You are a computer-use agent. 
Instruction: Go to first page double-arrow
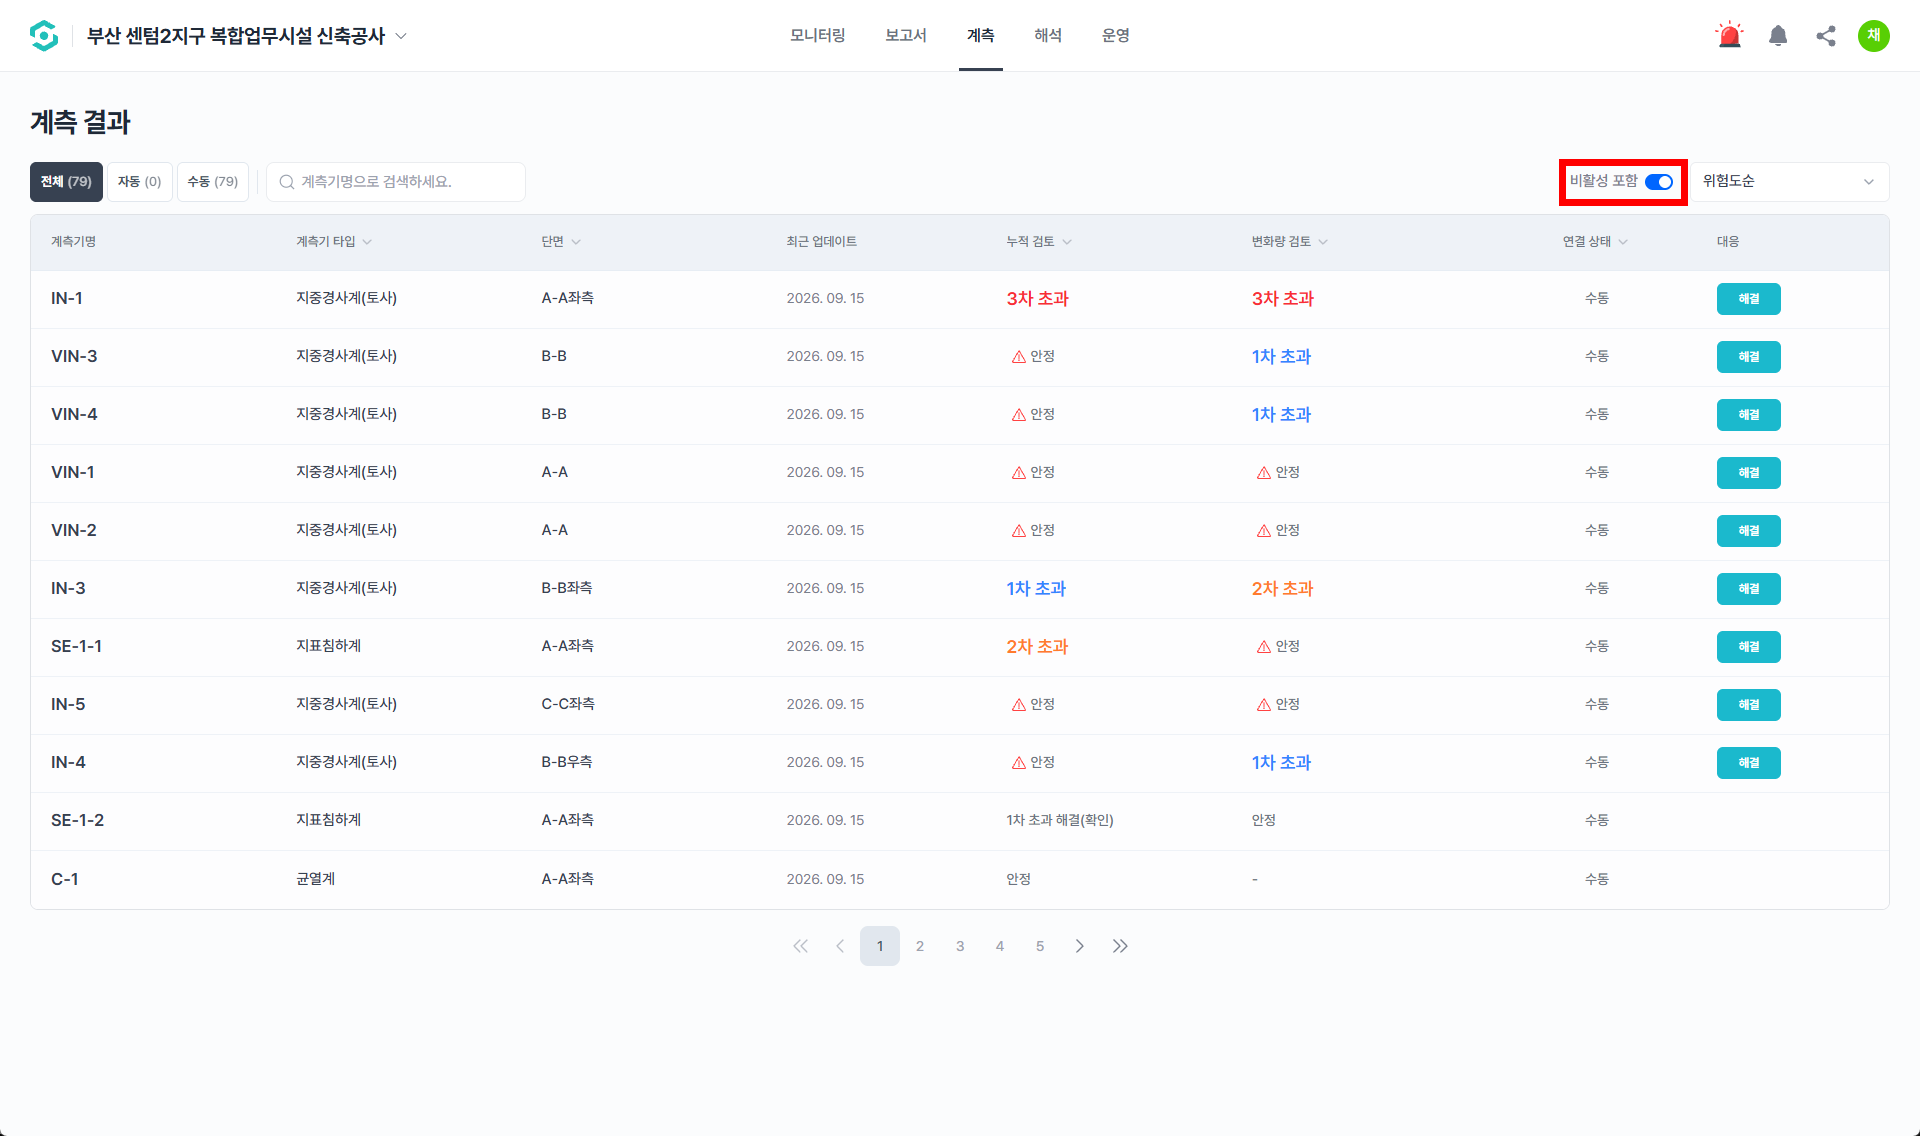800,946
